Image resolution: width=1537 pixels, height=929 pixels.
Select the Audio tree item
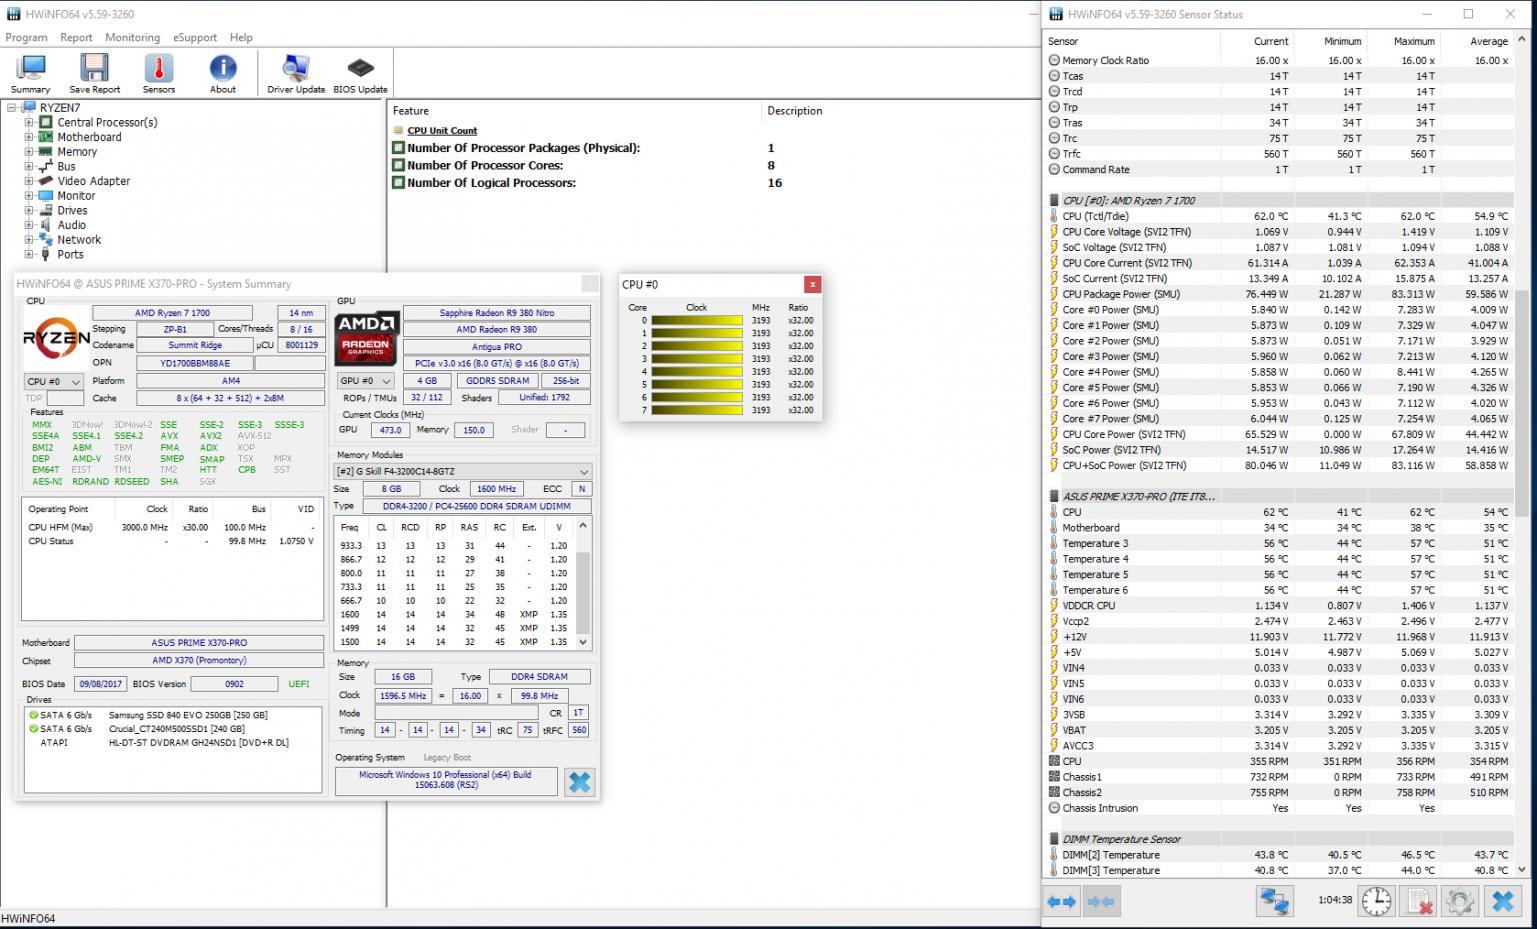coord(71,225)
